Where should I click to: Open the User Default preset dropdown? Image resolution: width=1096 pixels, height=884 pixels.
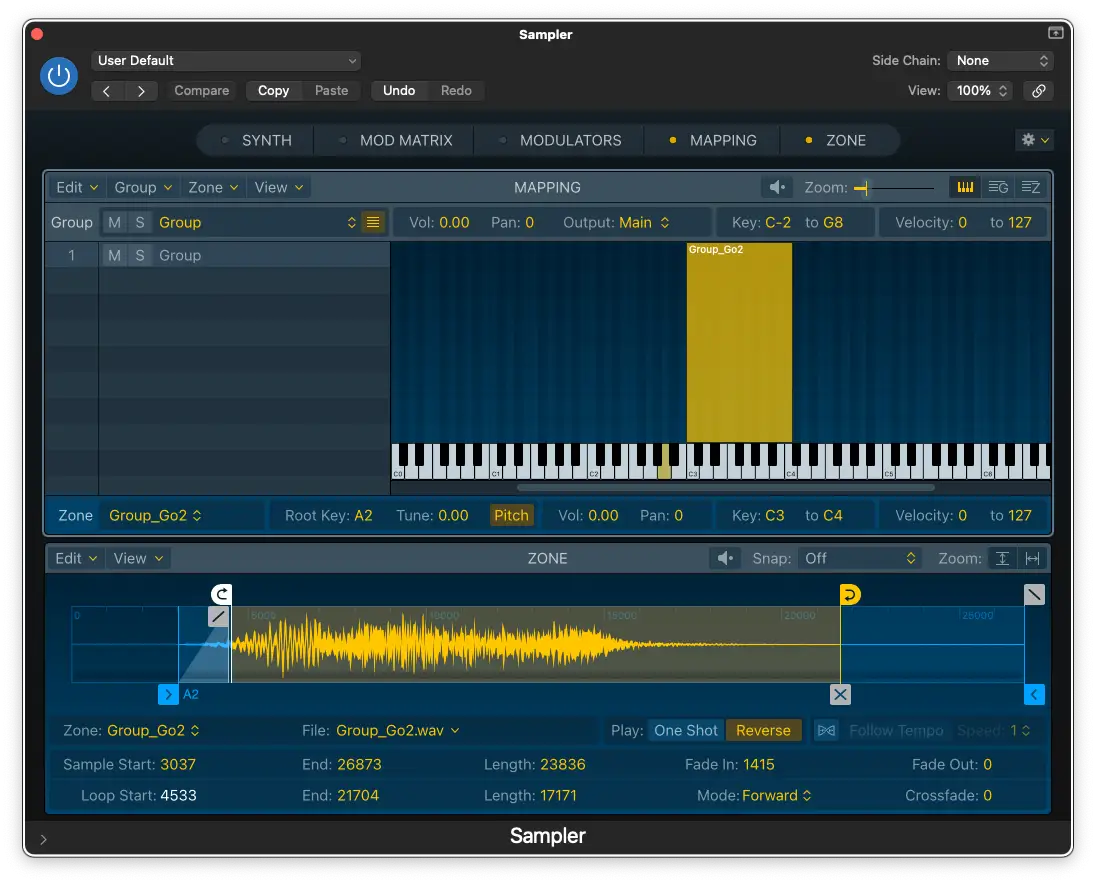pyautogui.click(x=227, y=61)
